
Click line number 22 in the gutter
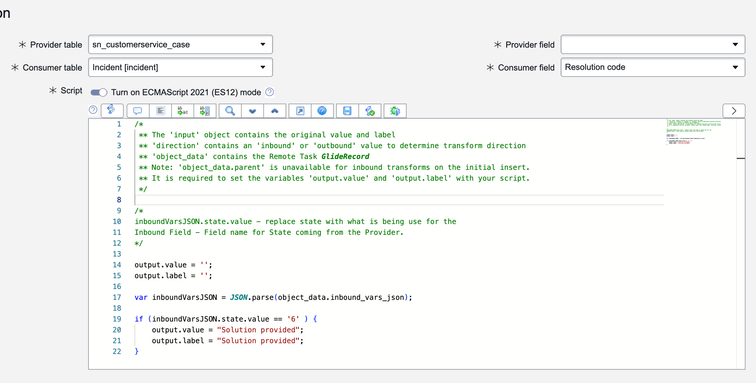pos(117,352)
